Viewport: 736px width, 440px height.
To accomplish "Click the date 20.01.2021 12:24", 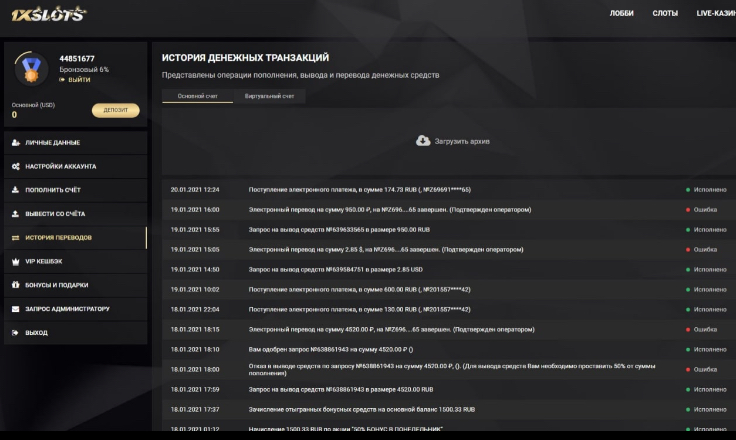I will click(x=195, y=190).
